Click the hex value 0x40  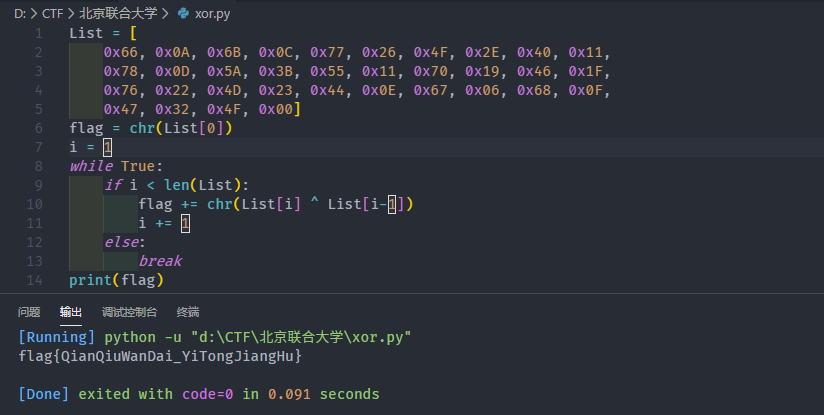pos(534,53)
